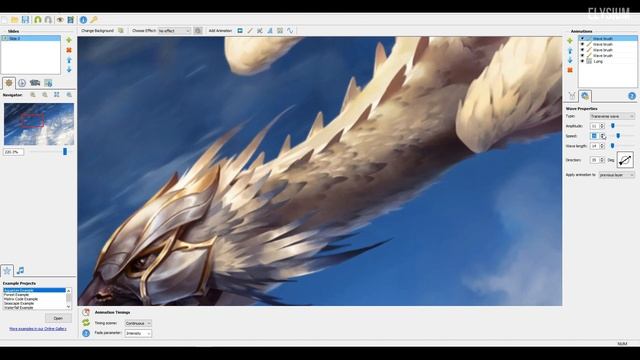Switch to the first animation properties tab

pos(572,96)
